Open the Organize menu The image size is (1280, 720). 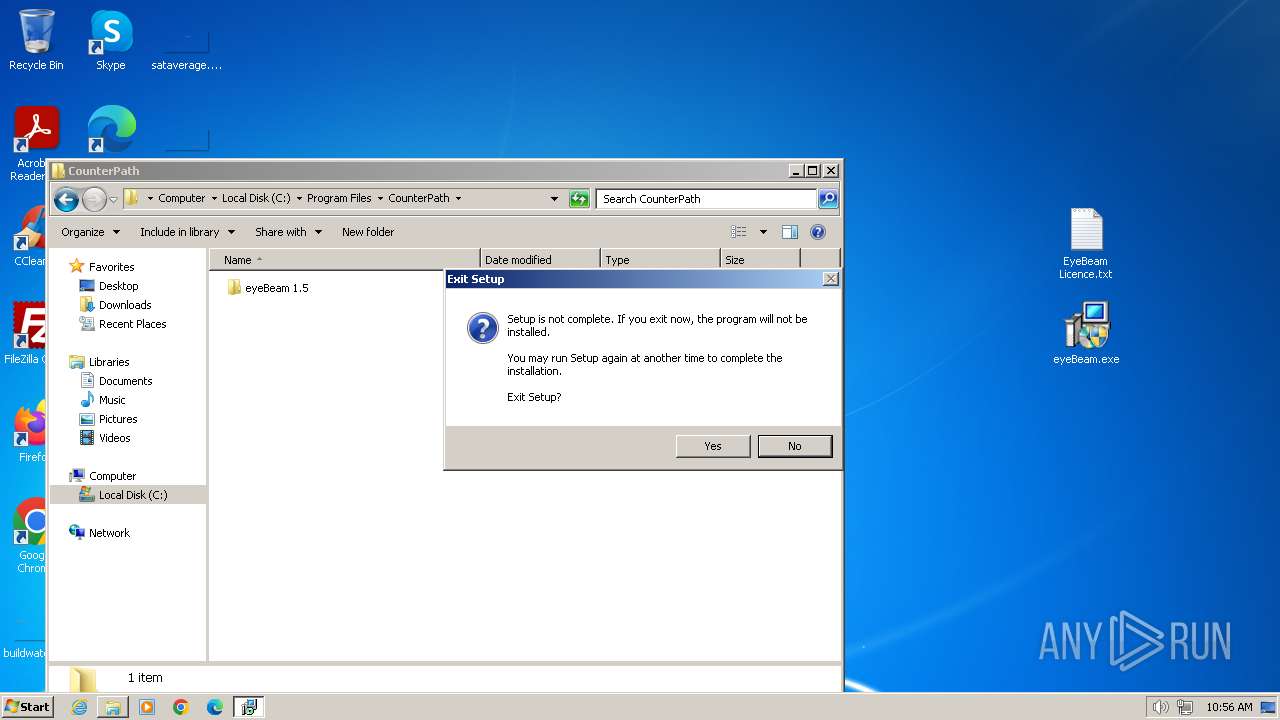pyautogui.click(x=90, y=232)
